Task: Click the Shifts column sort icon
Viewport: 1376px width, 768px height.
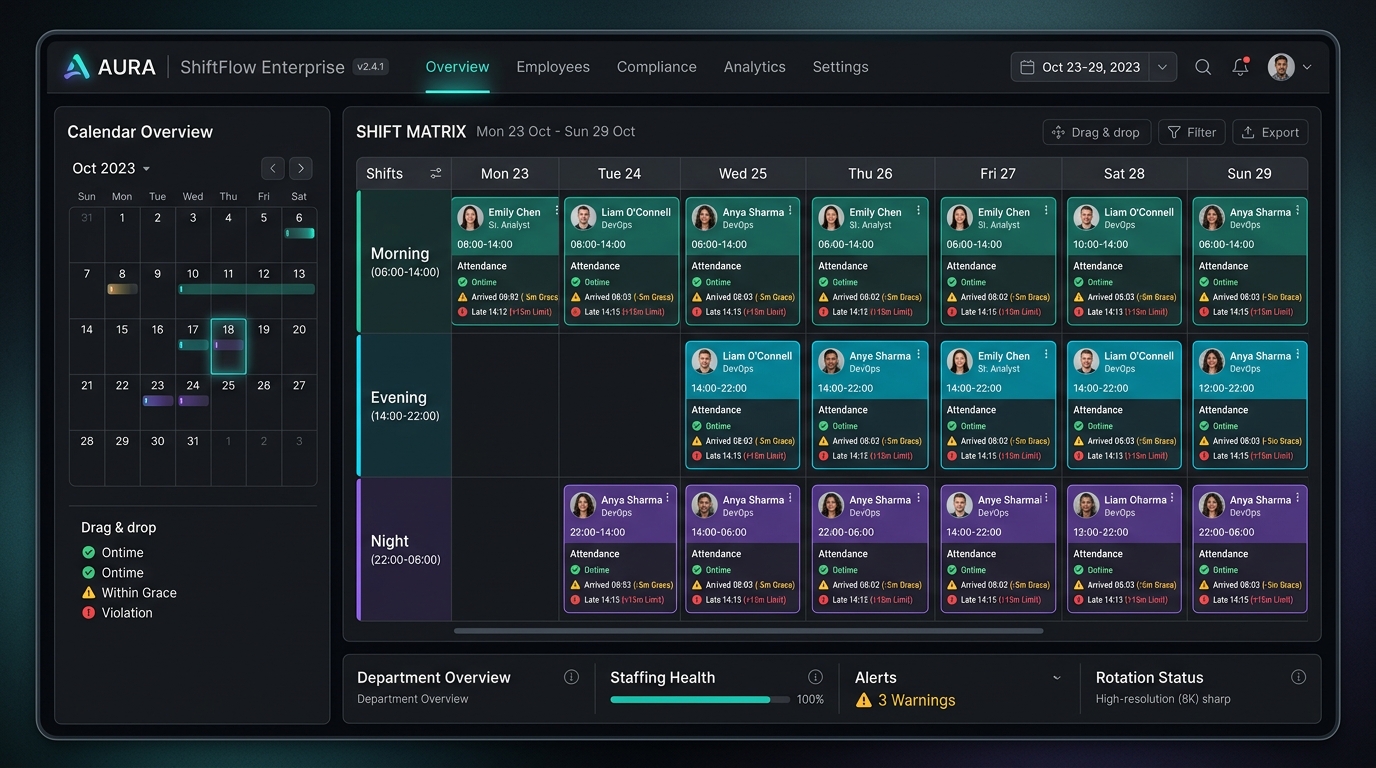Action: pyautogui.click(x=436, y=174)
